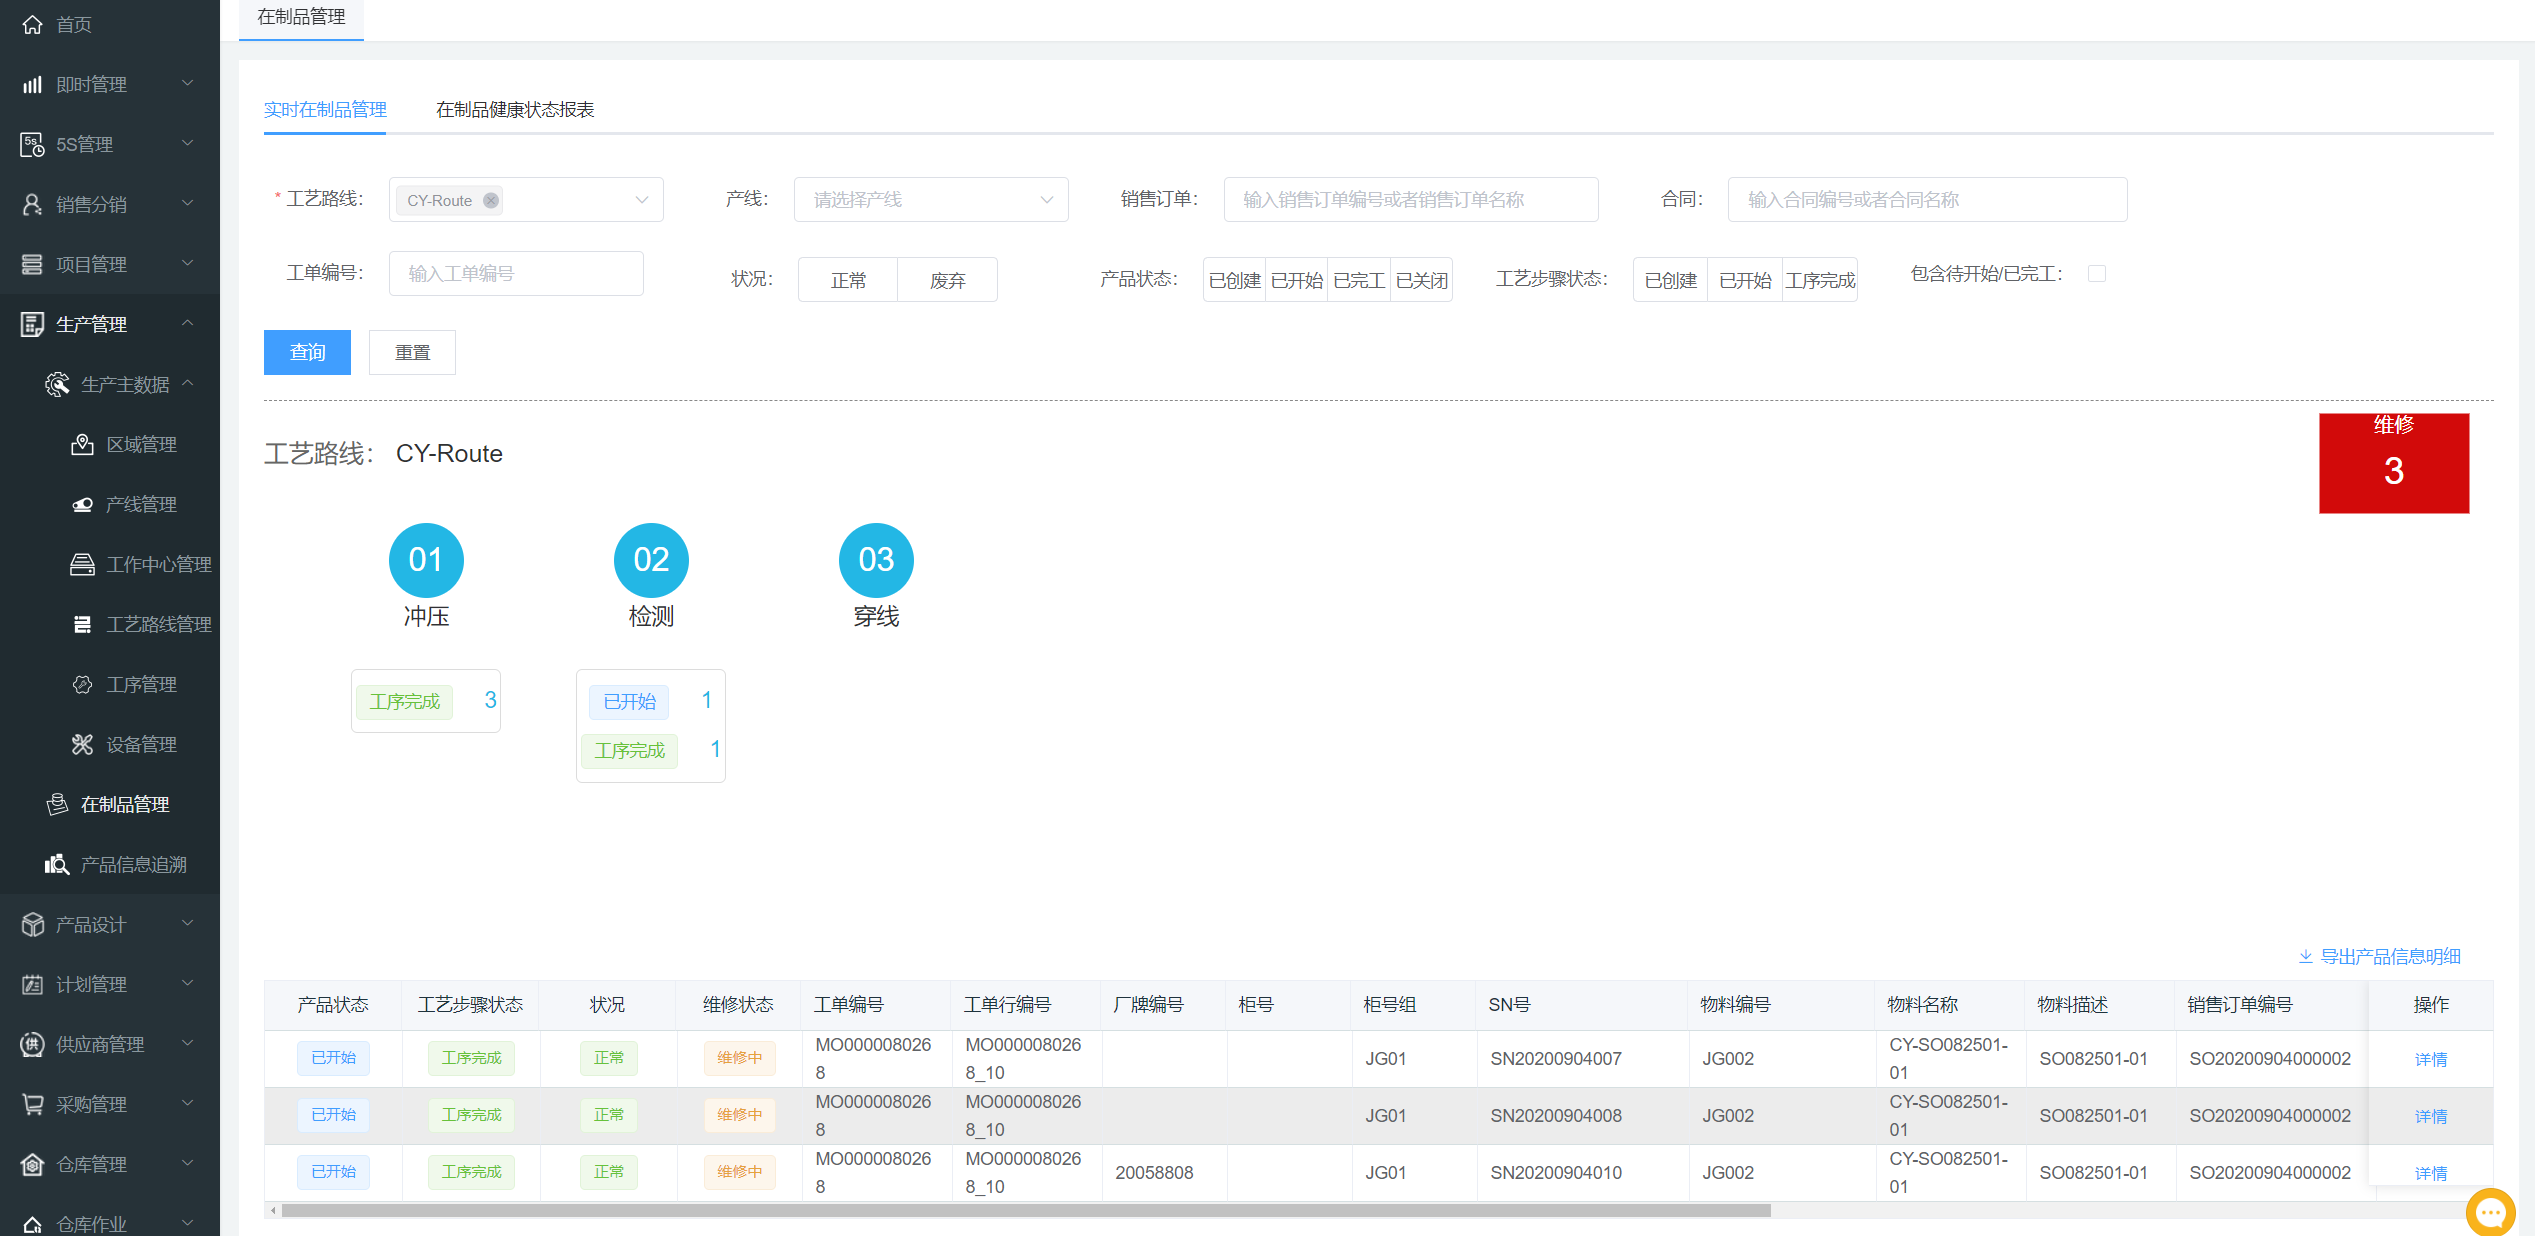Screen dimensions: 2535x1236
Task: Remove the CY-Route tag via its x icon
Action: [491, 200]
